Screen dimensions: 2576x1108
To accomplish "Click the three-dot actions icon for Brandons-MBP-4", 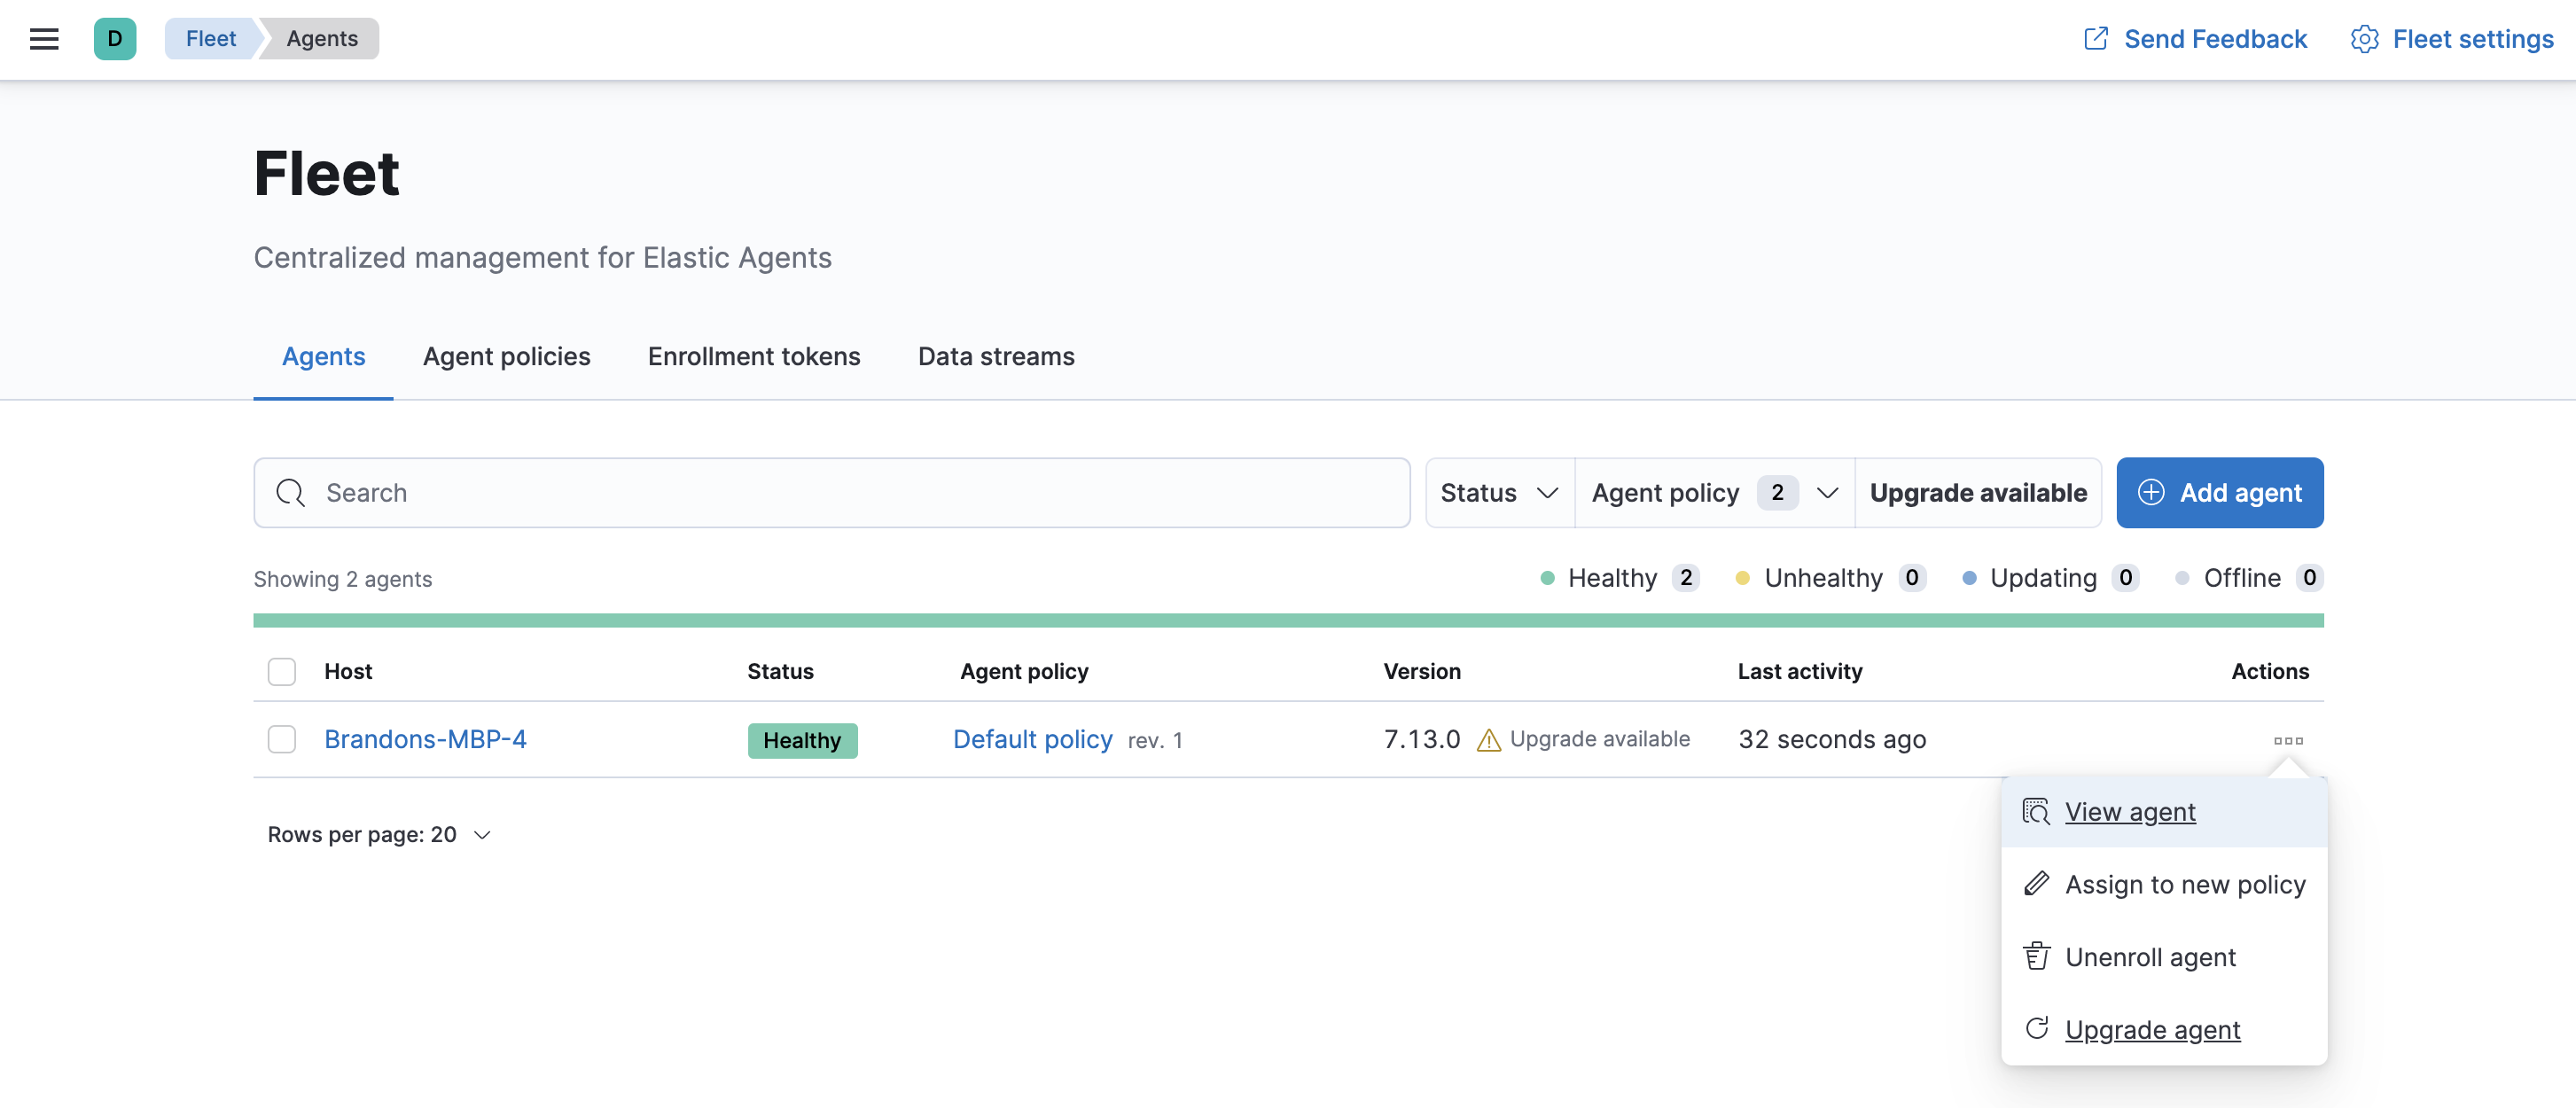I will 2287,740.
